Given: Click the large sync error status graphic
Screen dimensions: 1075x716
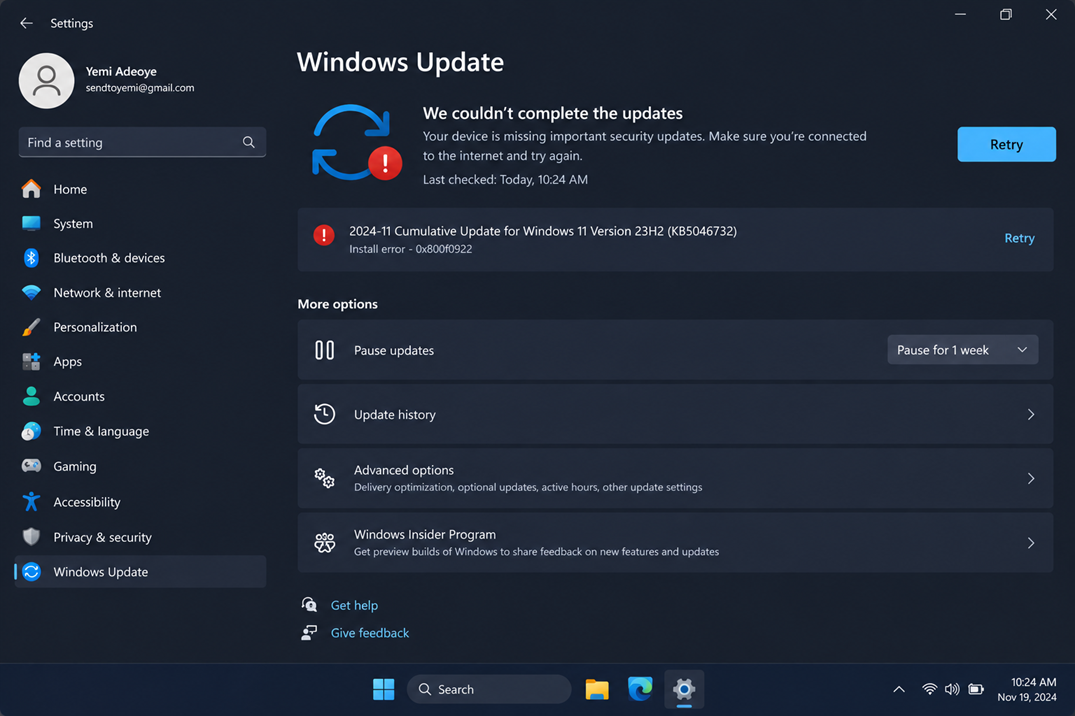Looking at the screenshot, I should pyautogui.click(x=357, y=143).
